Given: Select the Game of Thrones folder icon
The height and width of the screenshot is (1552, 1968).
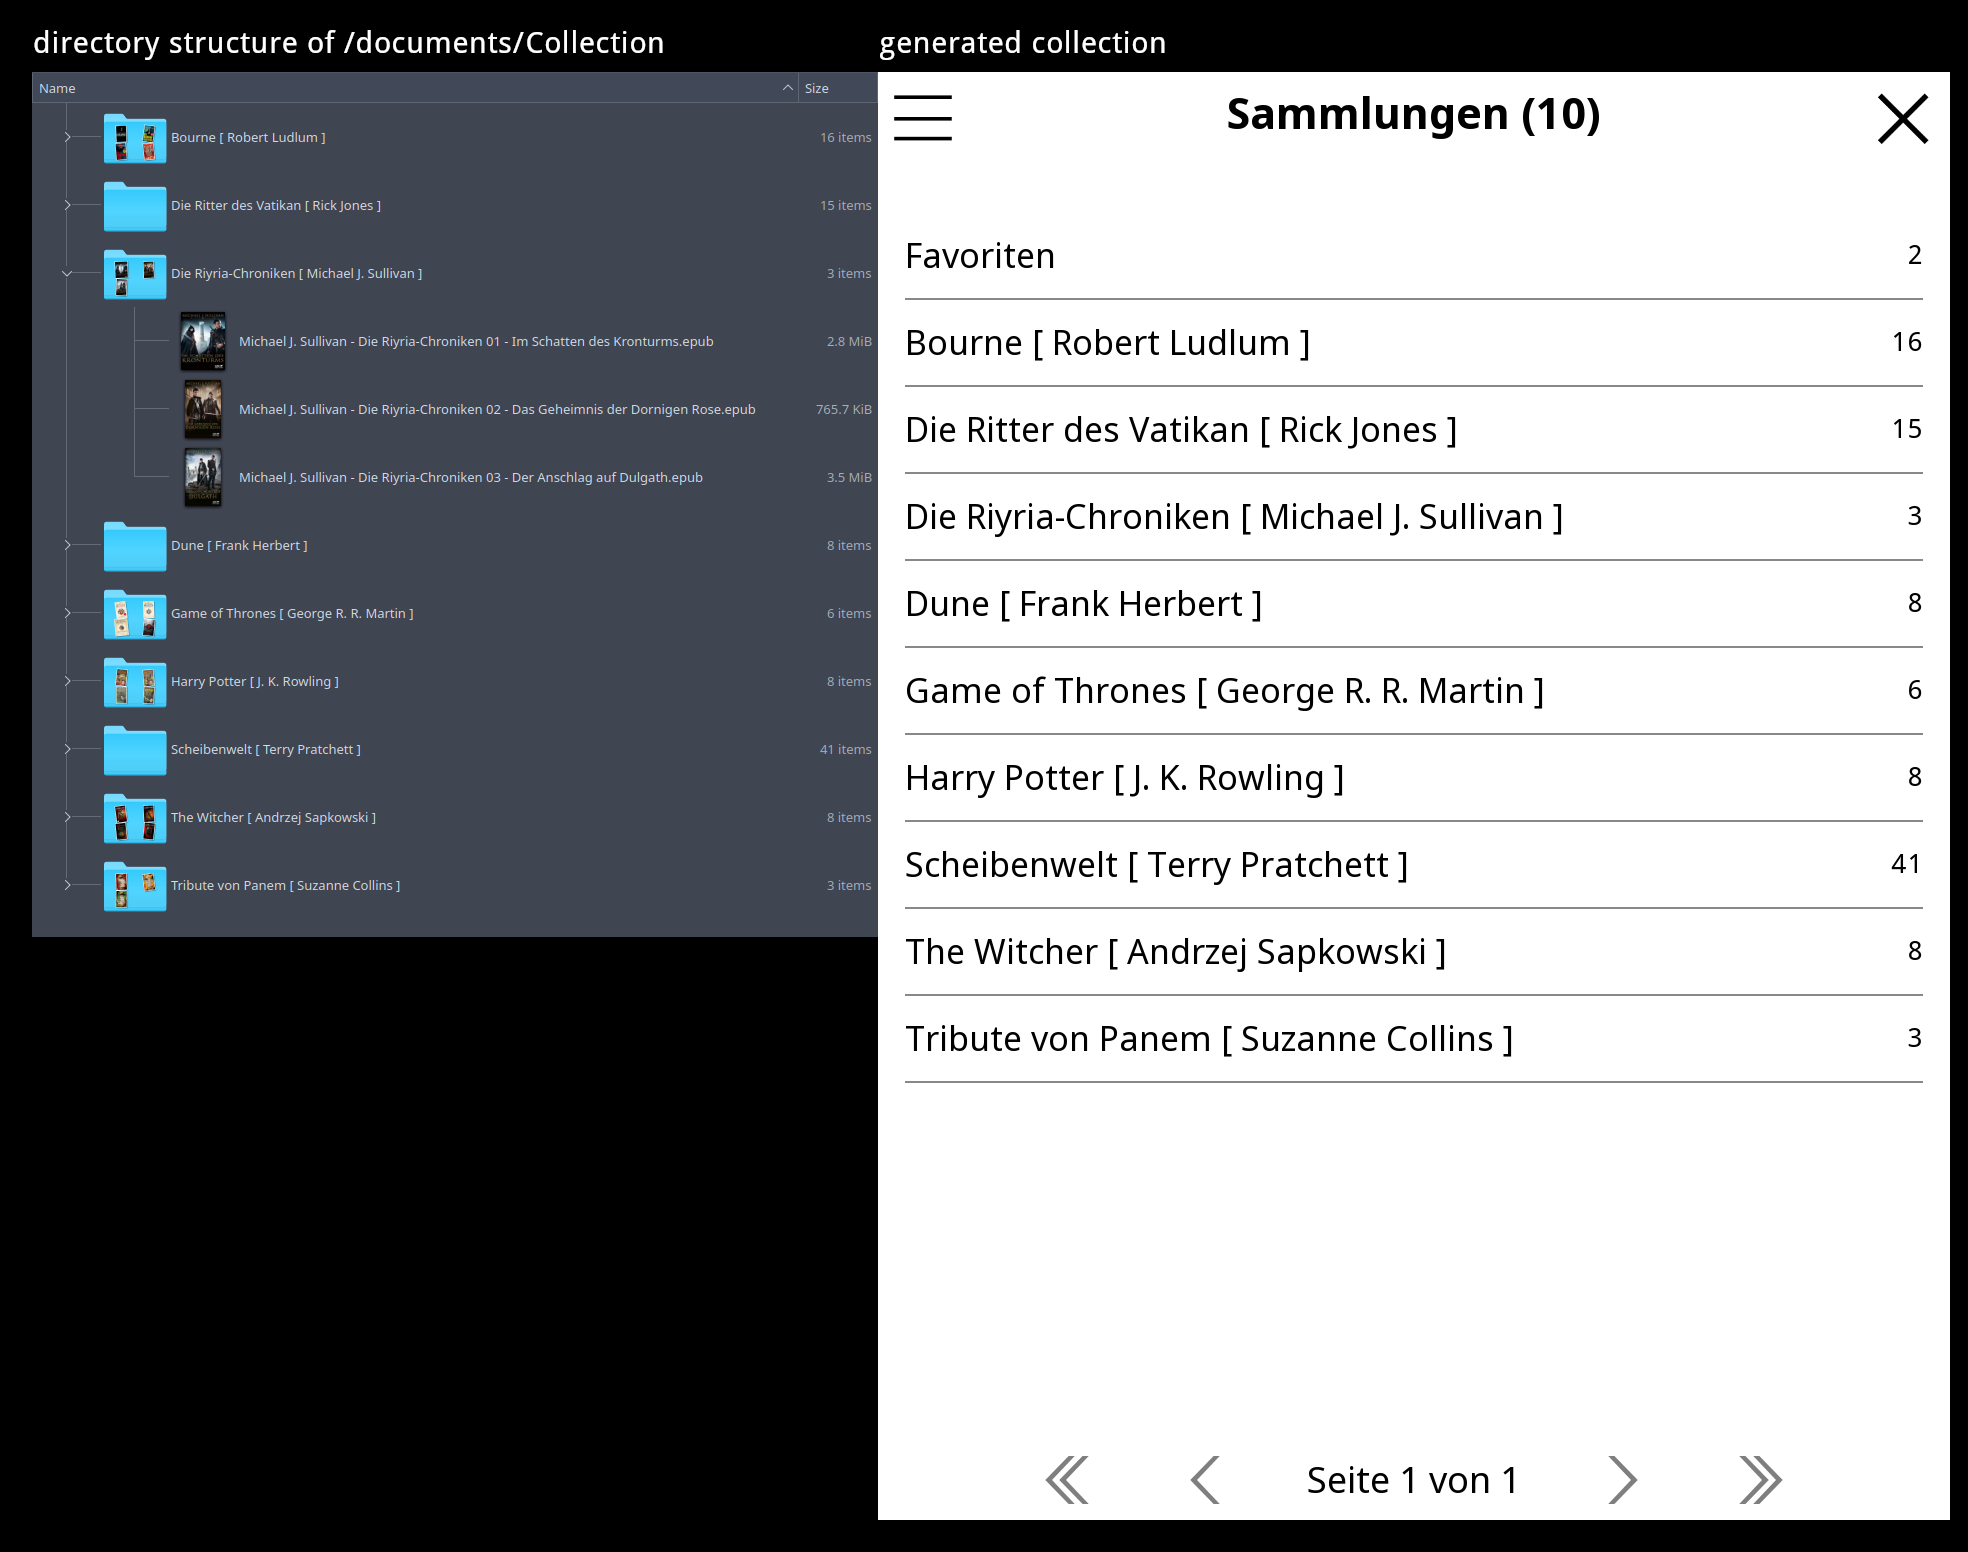Looking at the screenshot, I should tap(135, 614).
